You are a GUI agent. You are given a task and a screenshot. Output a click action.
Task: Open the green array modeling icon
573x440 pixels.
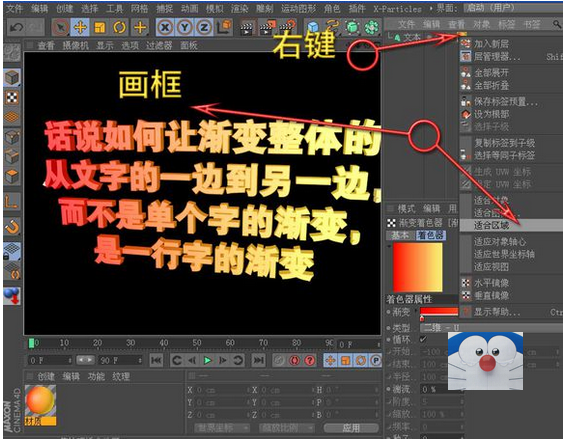click(x=372, y=28)
